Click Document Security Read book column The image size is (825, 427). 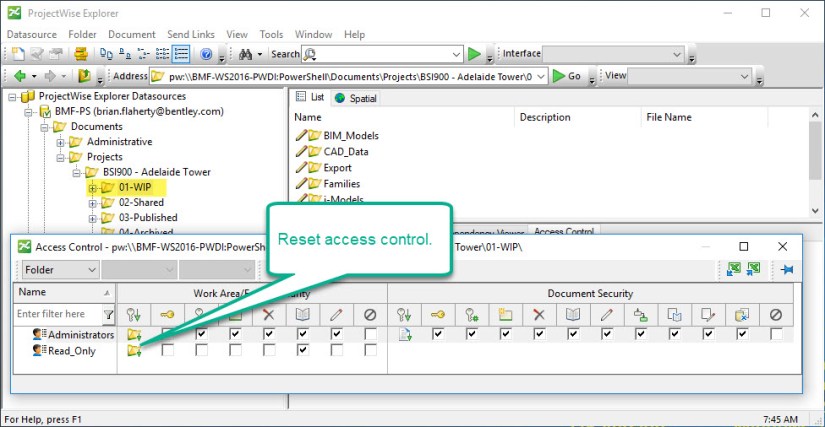572,314
